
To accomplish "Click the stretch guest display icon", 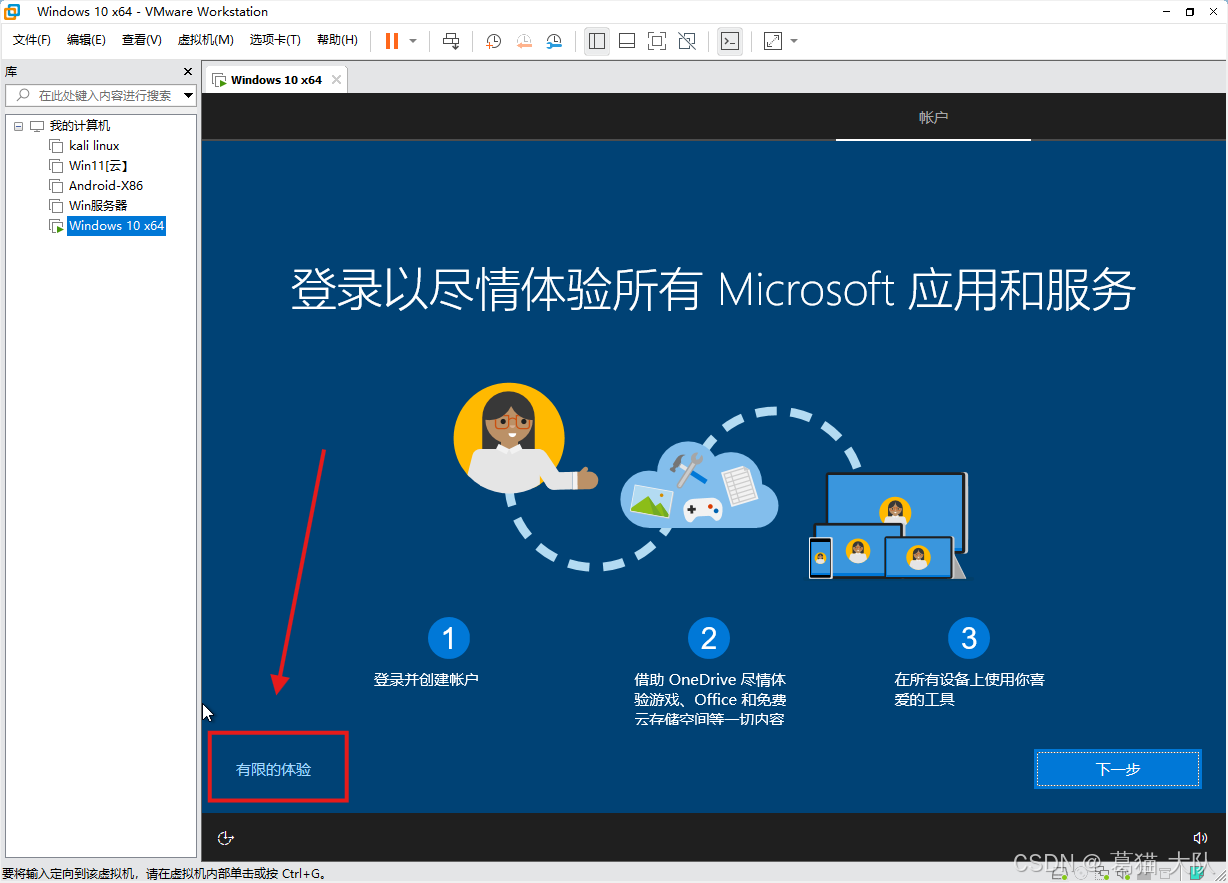I will click(773, 41).
